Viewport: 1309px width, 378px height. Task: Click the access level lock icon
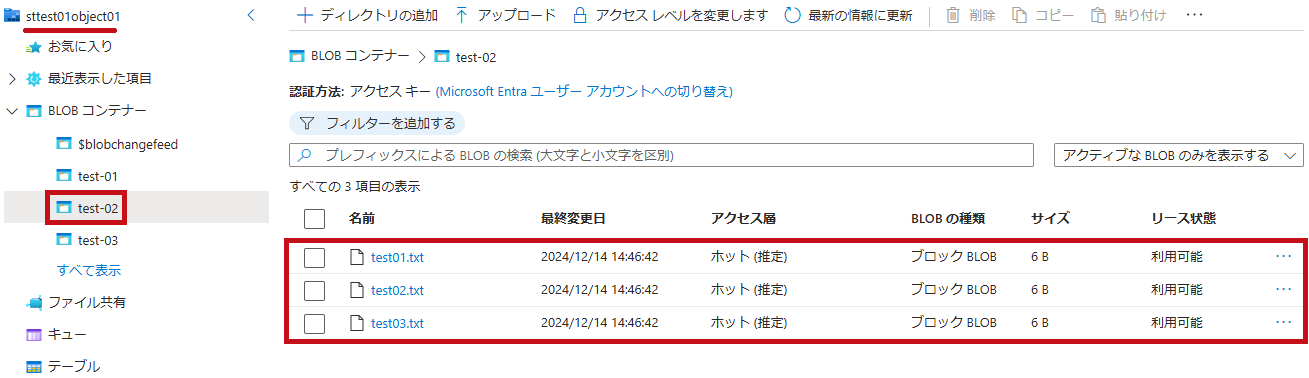coord(579,15)
